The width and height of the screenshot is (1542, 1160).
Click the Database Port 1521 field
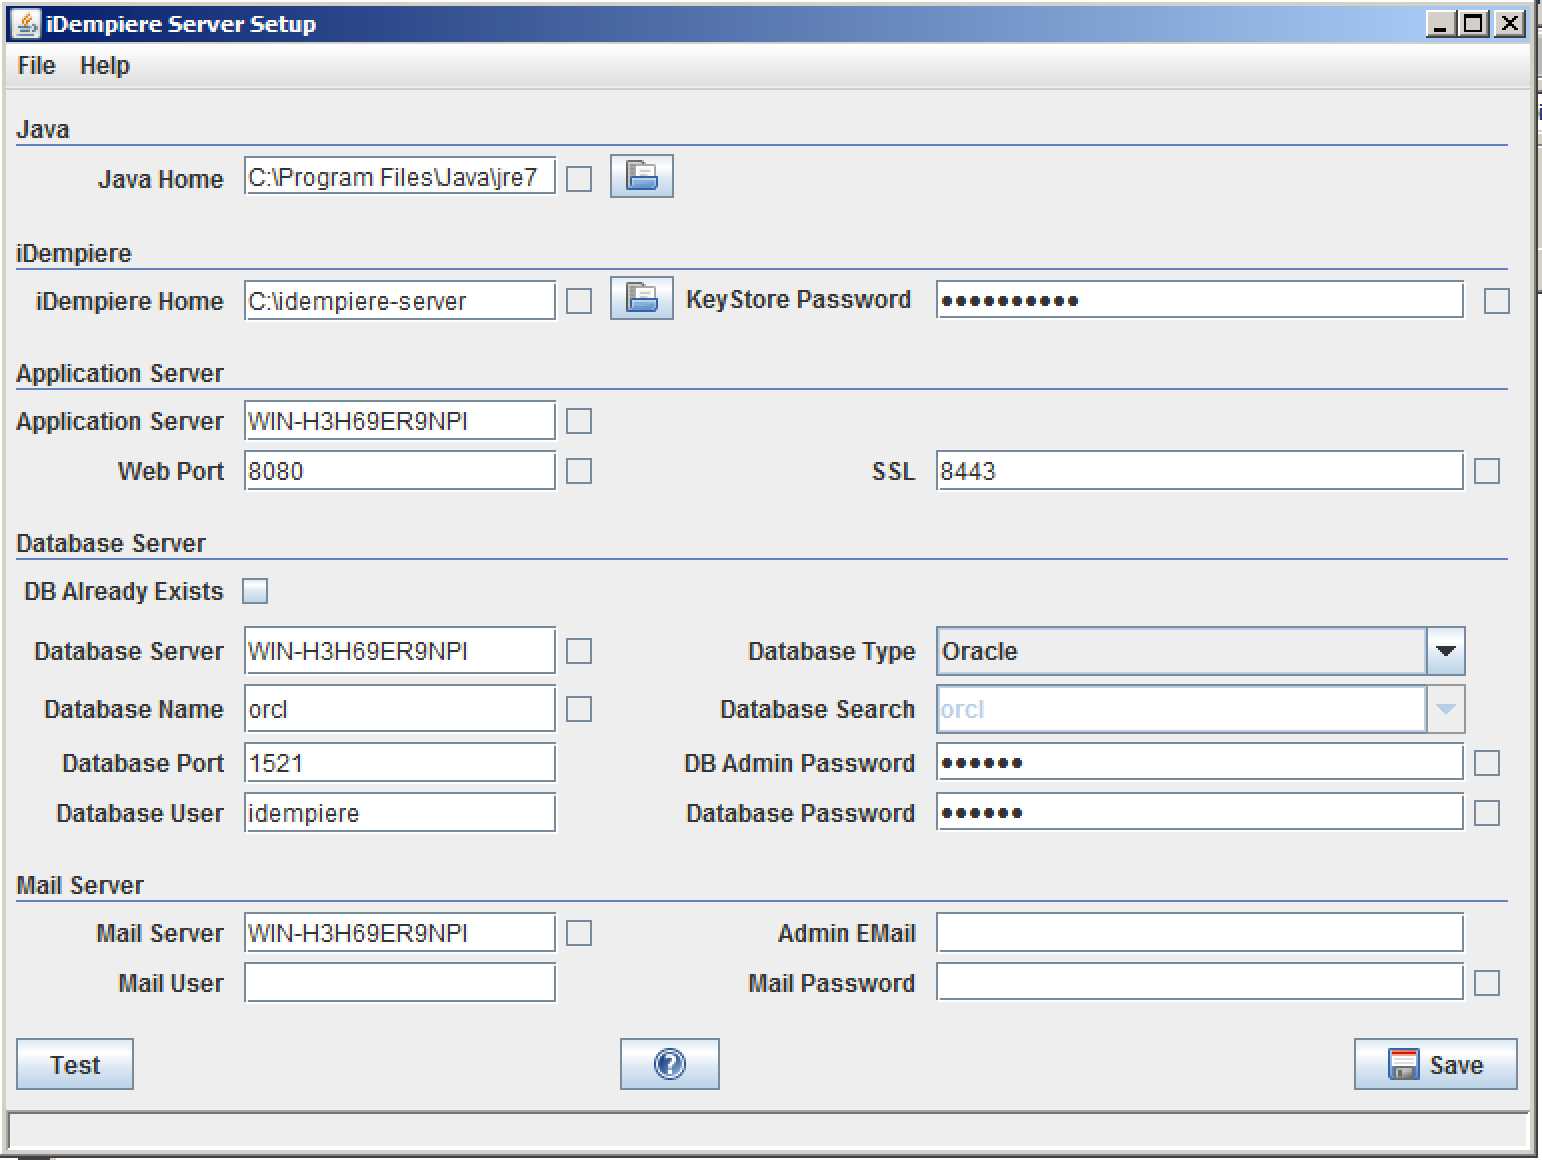click(400, 763)
